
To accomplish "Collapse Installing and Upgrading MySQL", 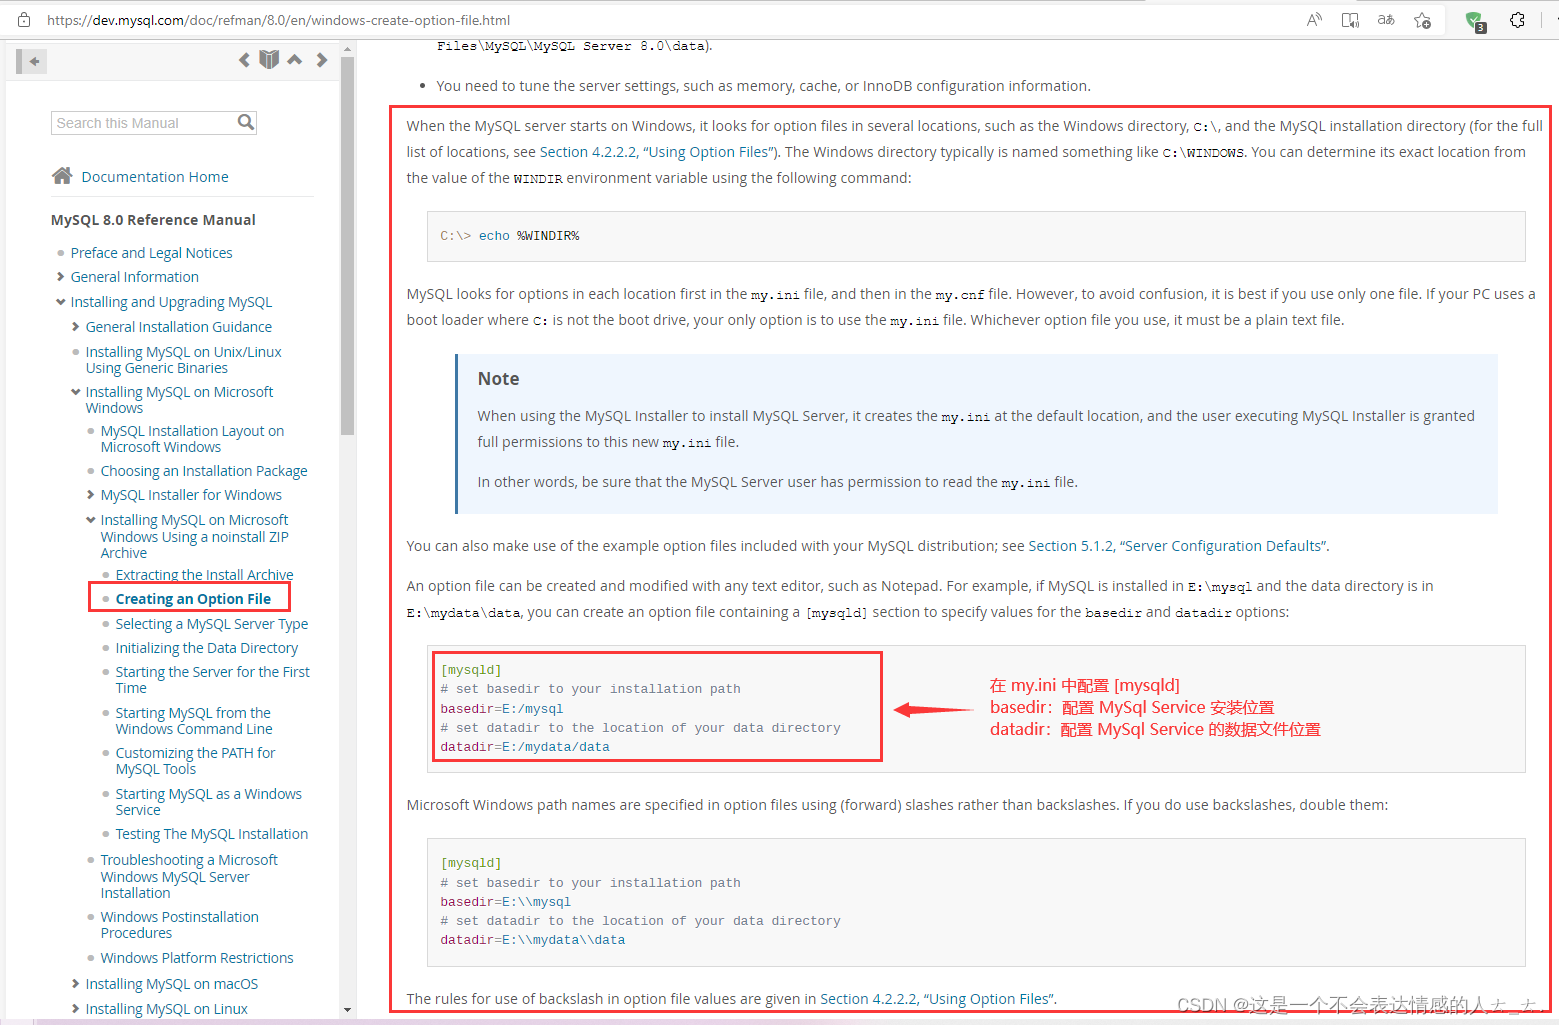I will [x=60, y=302].
